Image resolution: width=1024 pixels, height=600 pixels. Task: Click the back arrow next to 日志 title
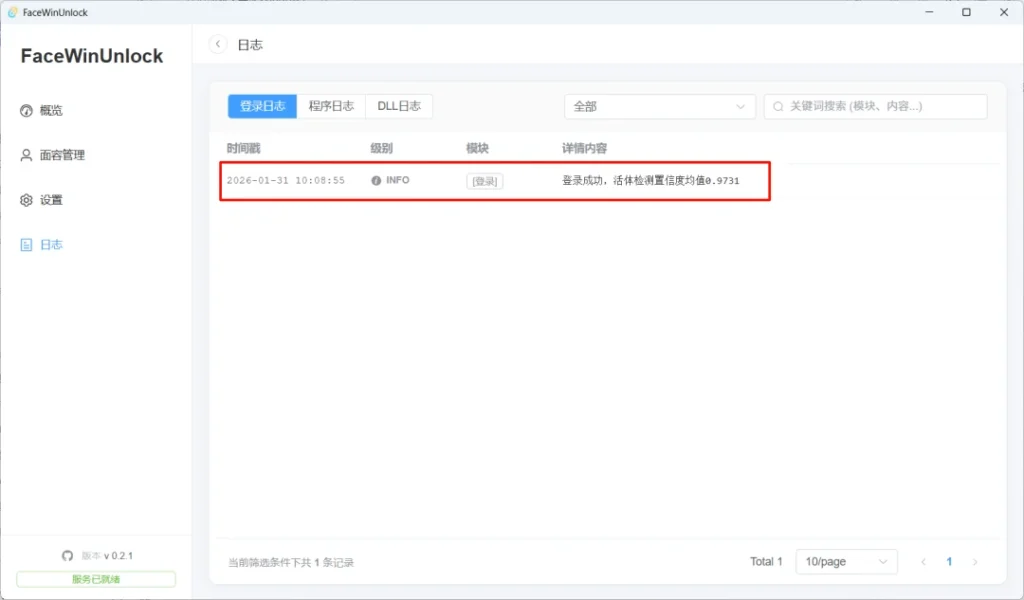[x=218, y=44]
